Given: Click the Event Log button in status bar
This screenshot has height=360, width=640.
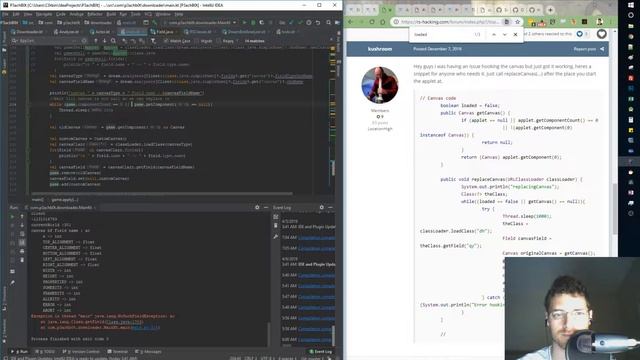Looking at the screenshot, I should click(x=321, y=351).
